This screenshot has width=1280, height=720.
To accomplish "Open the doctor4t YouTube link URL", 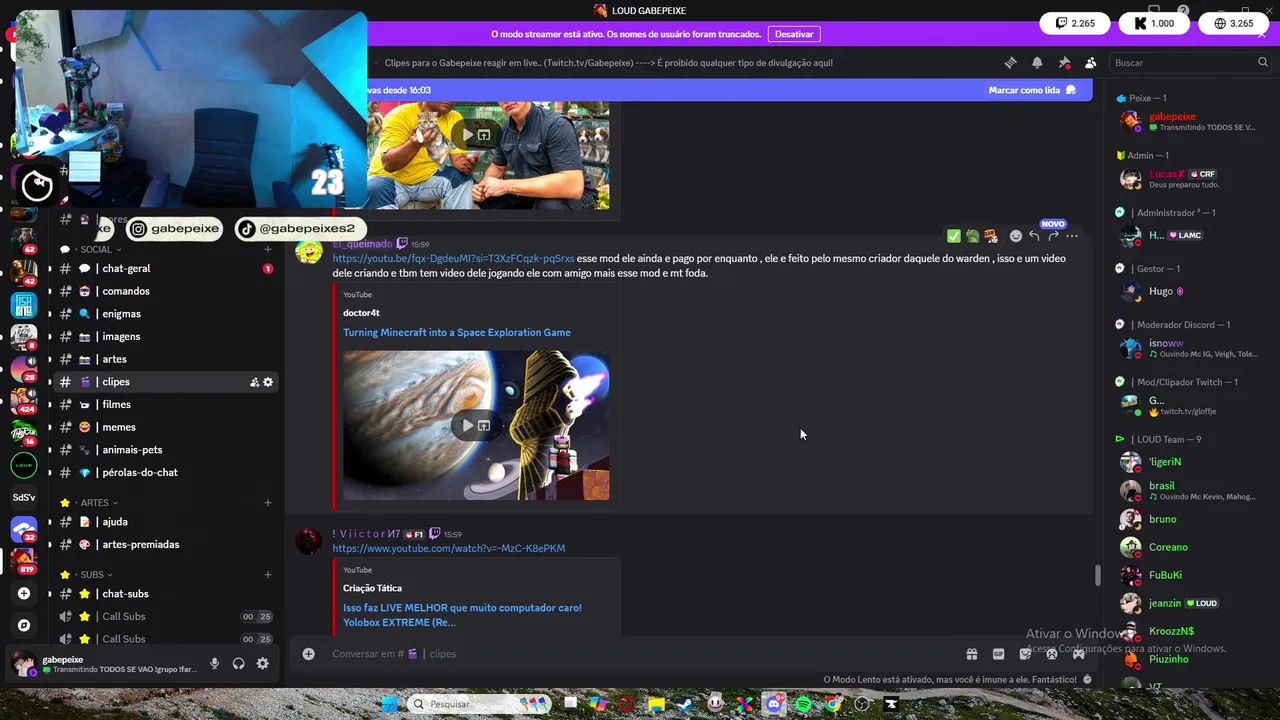I will (453, 259).
